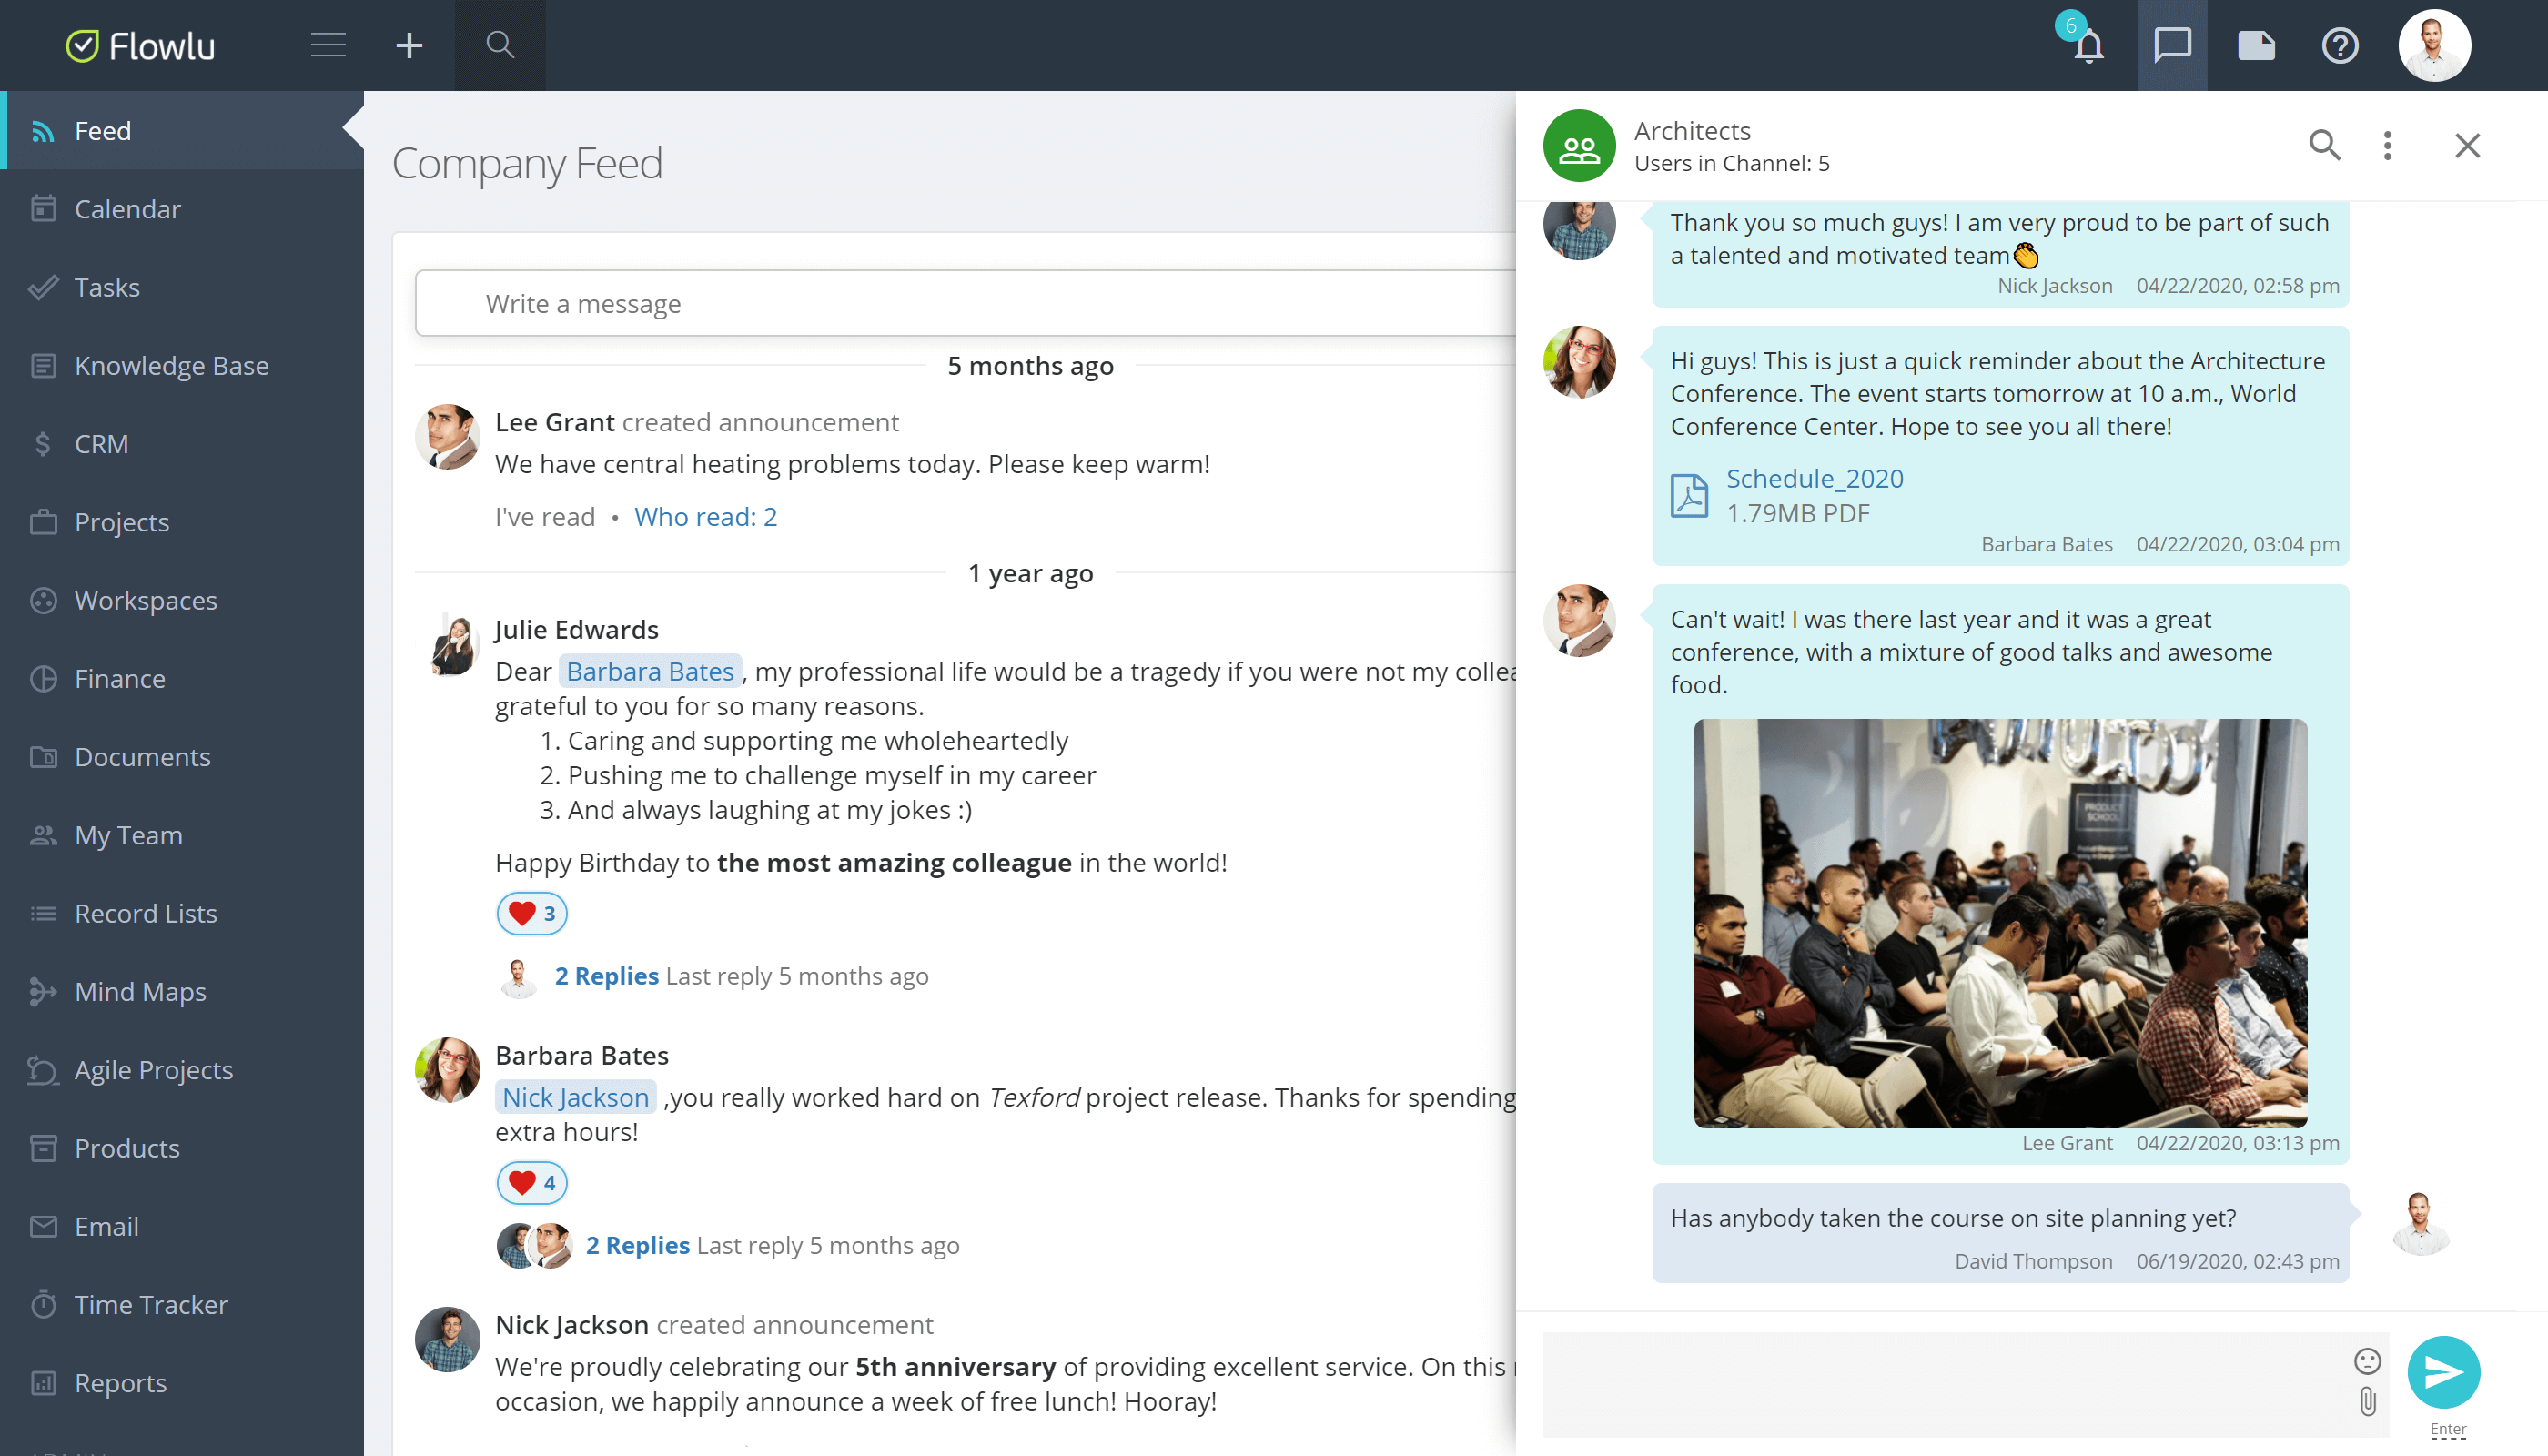Toggle the heart reaction on Julie's birthday post
Image resolution: width=2548 pixels, height=1456 pixels.
pyautogui.click(x=531, y=913)
